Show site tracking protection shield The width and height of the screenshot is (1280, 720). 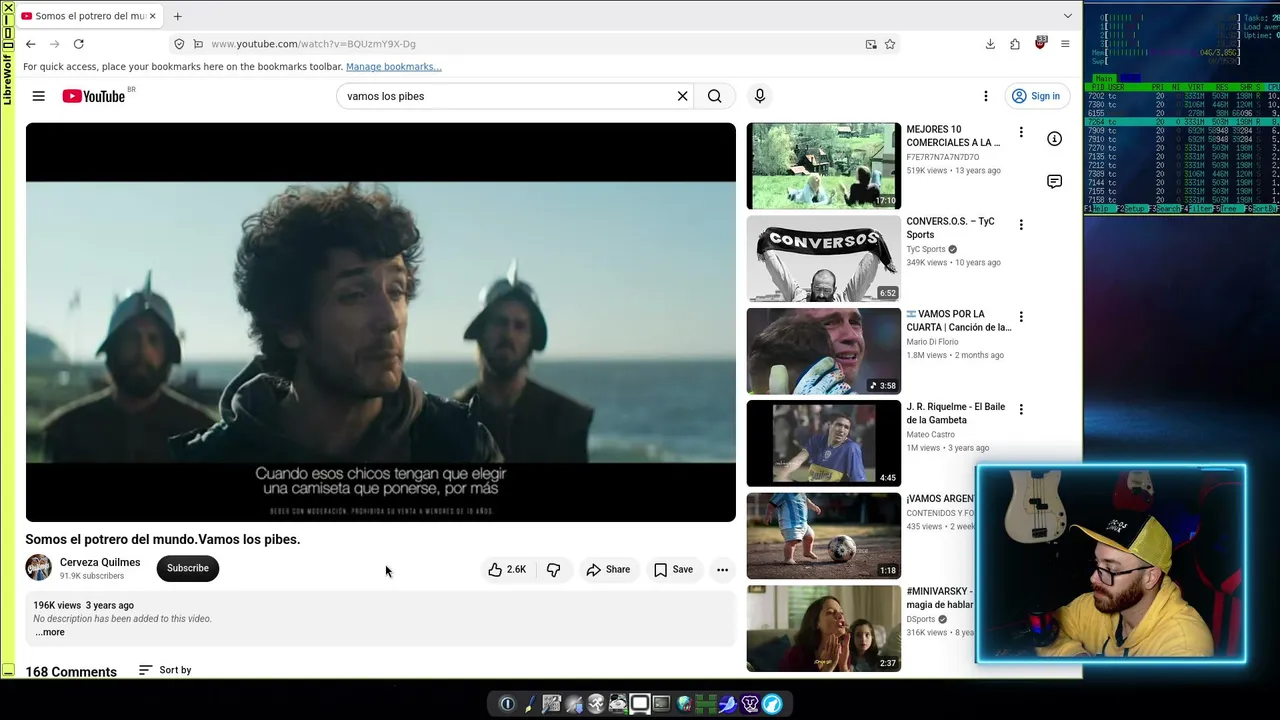(179, 44)
